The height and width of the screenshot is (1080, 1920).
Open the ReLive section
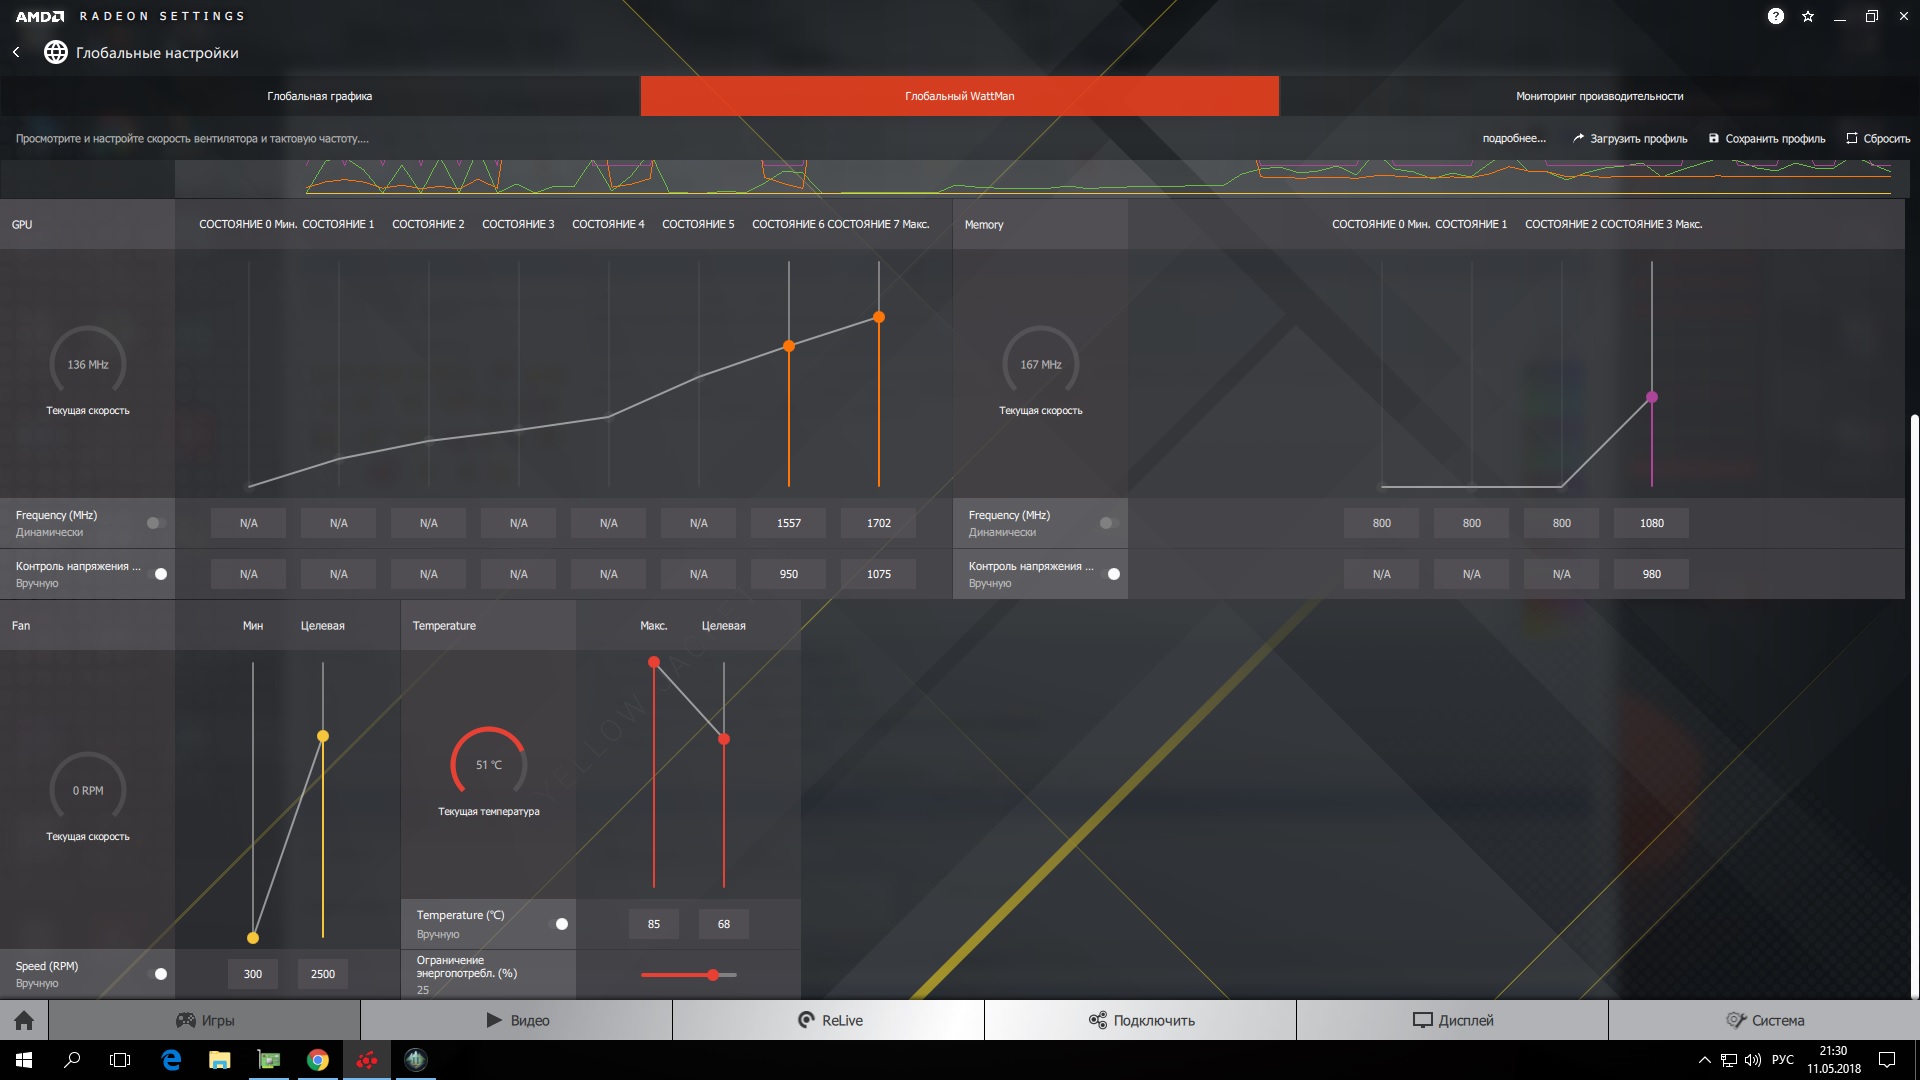click(829, 1020)
